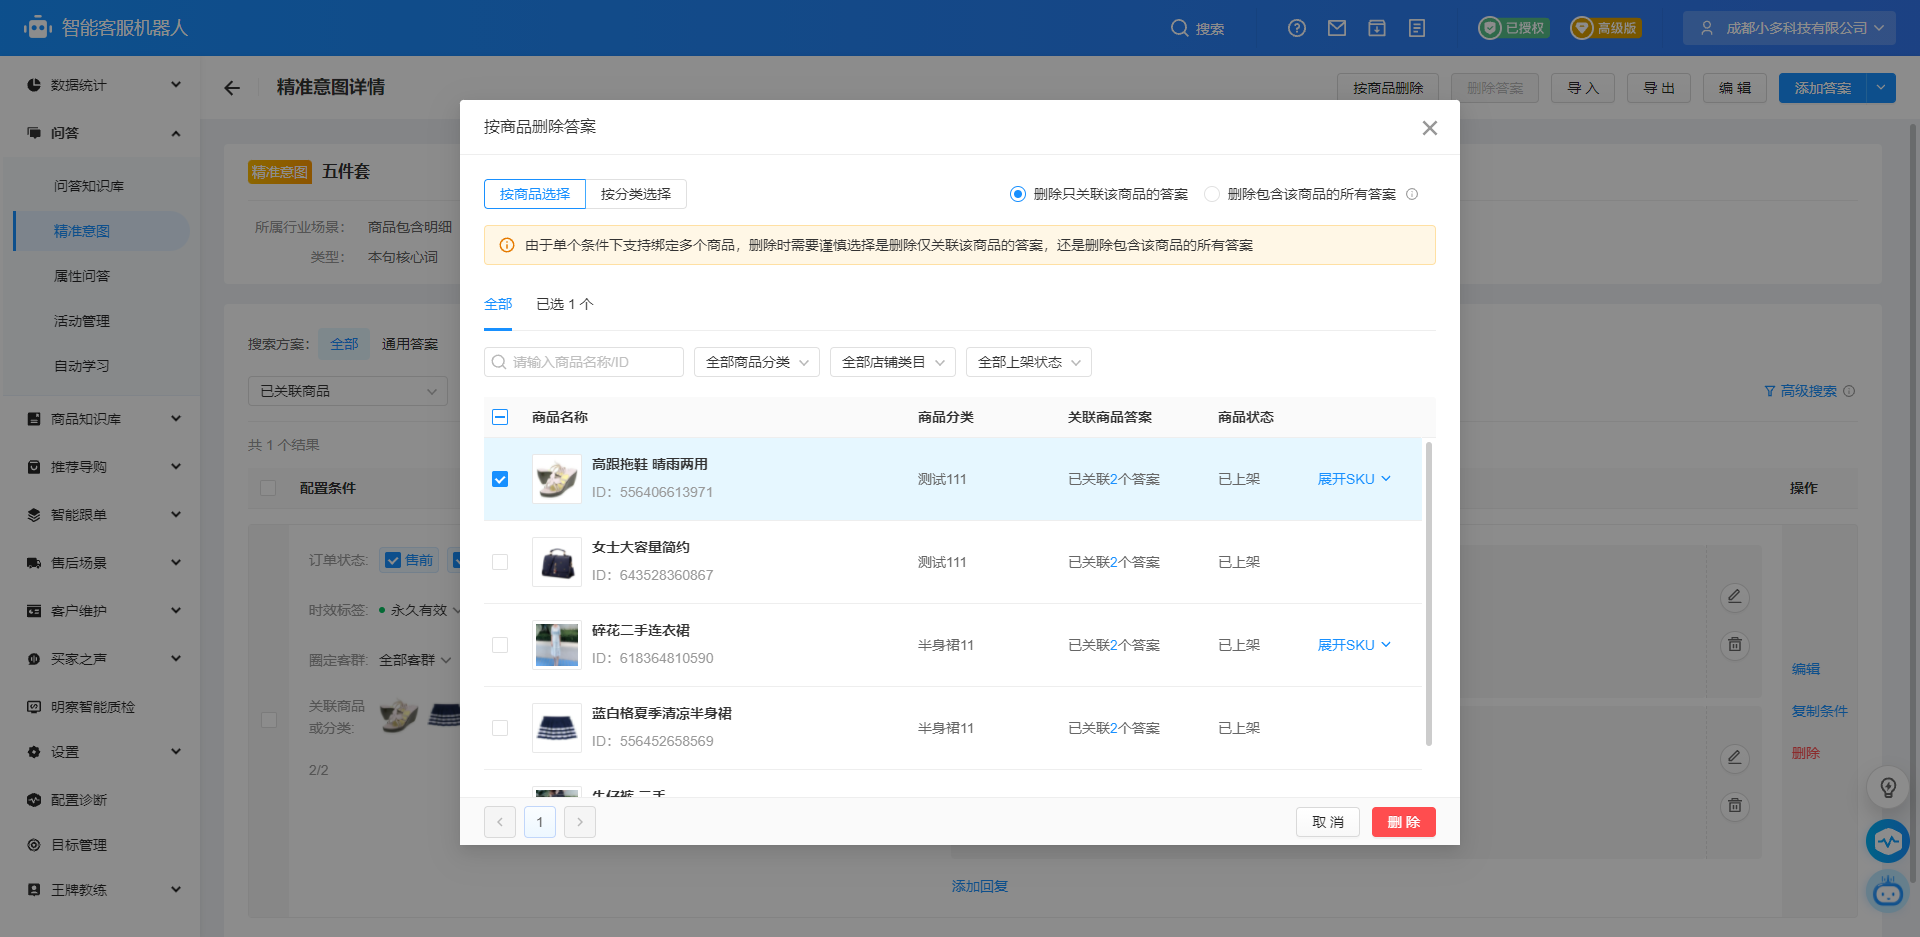Viewport: 1920px width, 937px height.
Task: Open the 添加答案 dropdown arrow
Action: (x=1881, y=88)
